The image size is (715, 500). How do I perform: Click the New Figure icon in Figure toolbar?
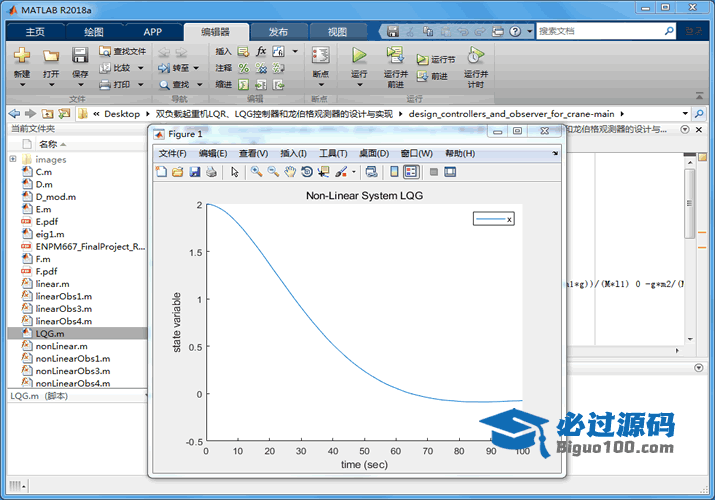coord(161,172)
